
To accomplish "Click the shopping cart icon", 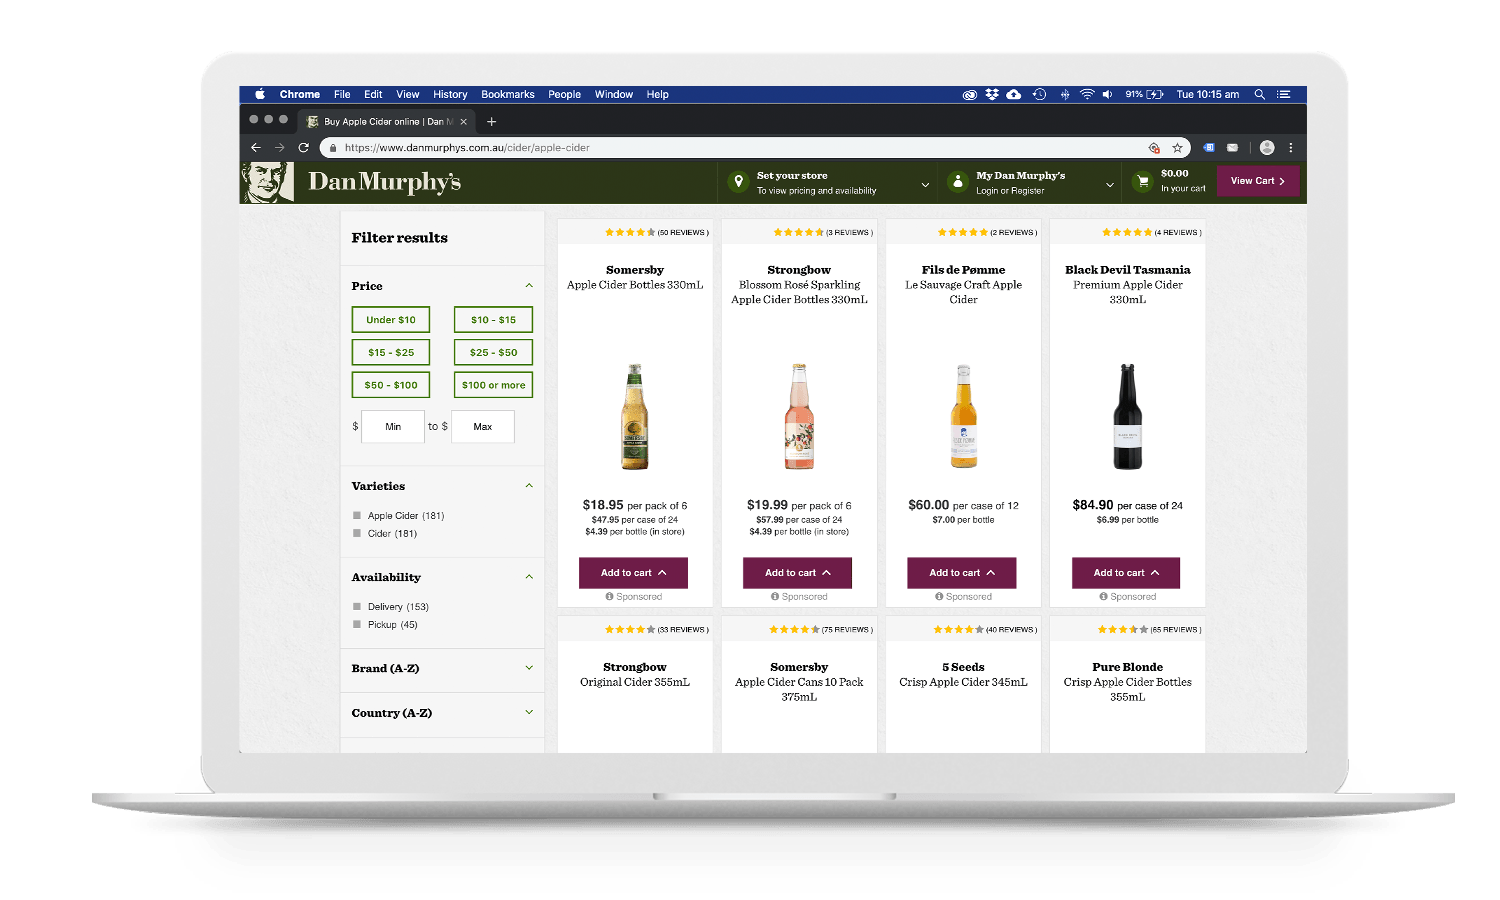I will click(x=1142, y=182).
